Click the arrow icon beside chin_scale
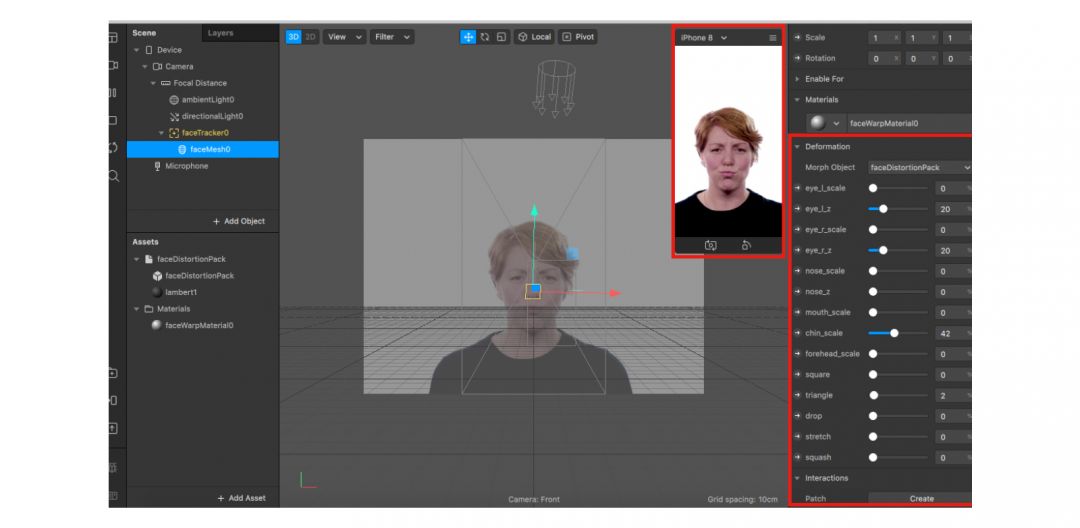Image resolution: width=1080 pixels, height=528 pixels. point(797,333)
